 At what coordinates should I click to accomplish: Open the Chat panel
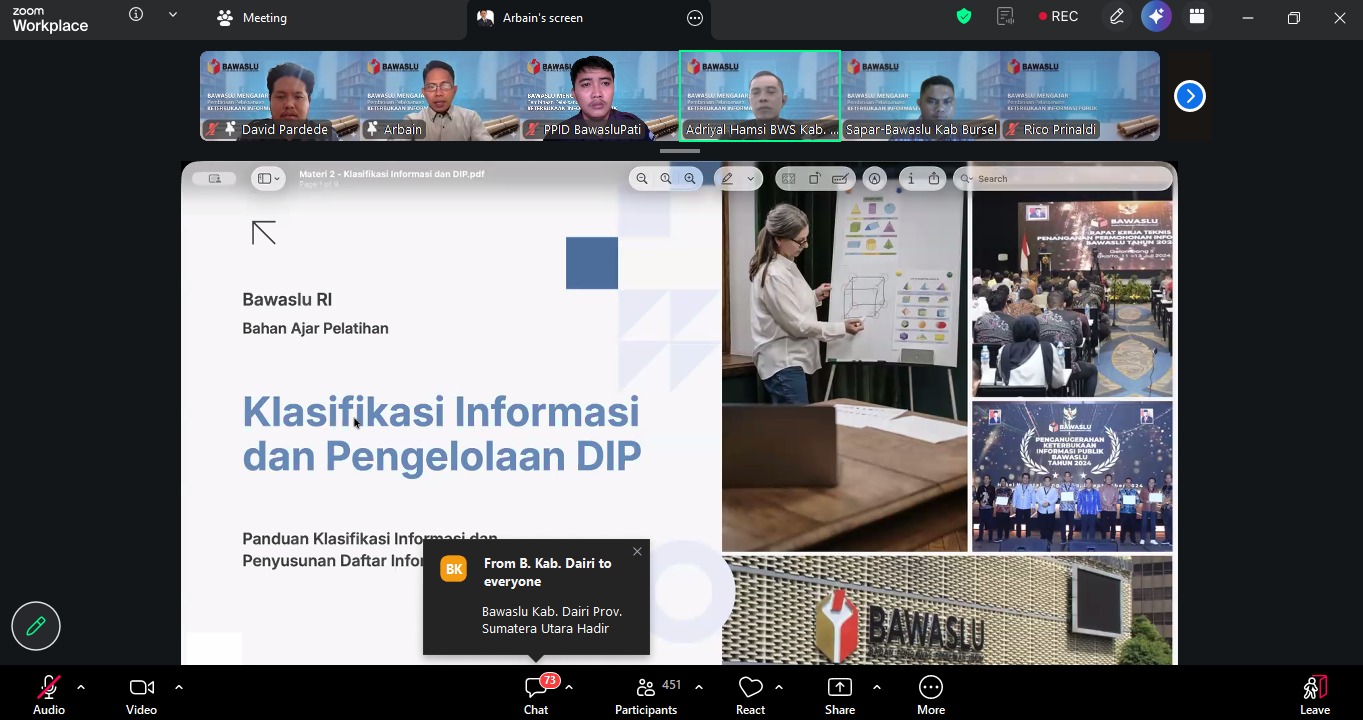click(x=536, y=695)
